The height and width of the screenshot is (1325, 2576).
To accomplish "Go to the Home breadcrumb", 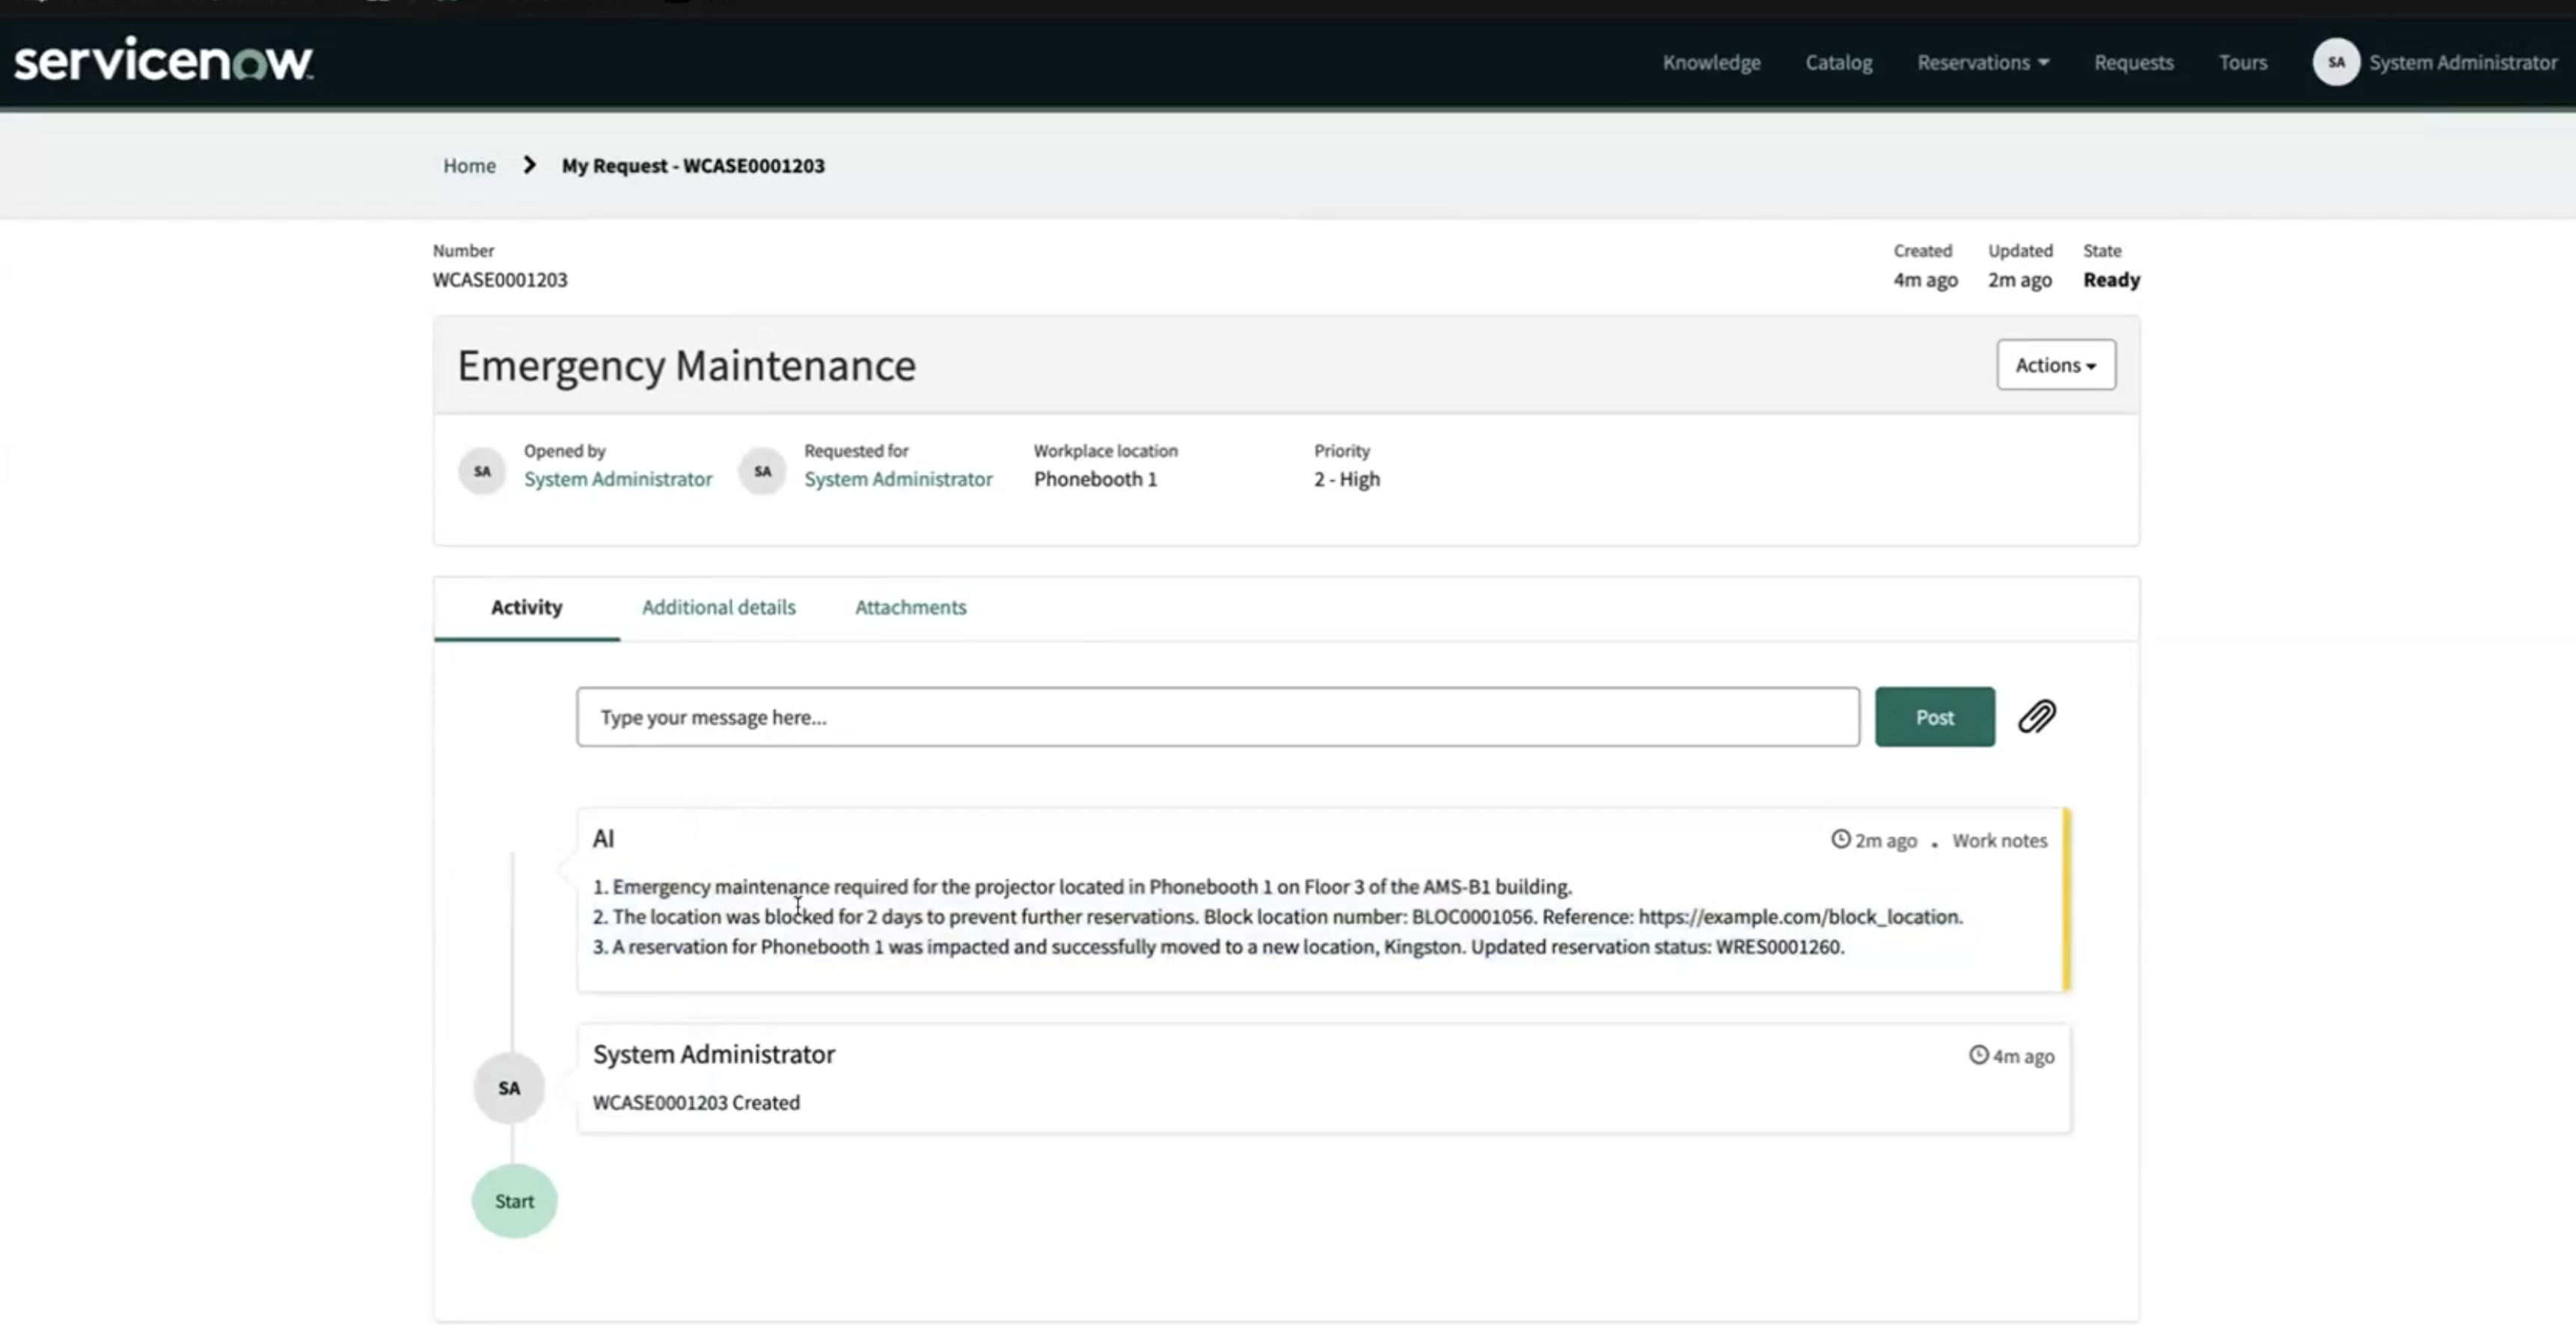I will click(x=469, y=165).
